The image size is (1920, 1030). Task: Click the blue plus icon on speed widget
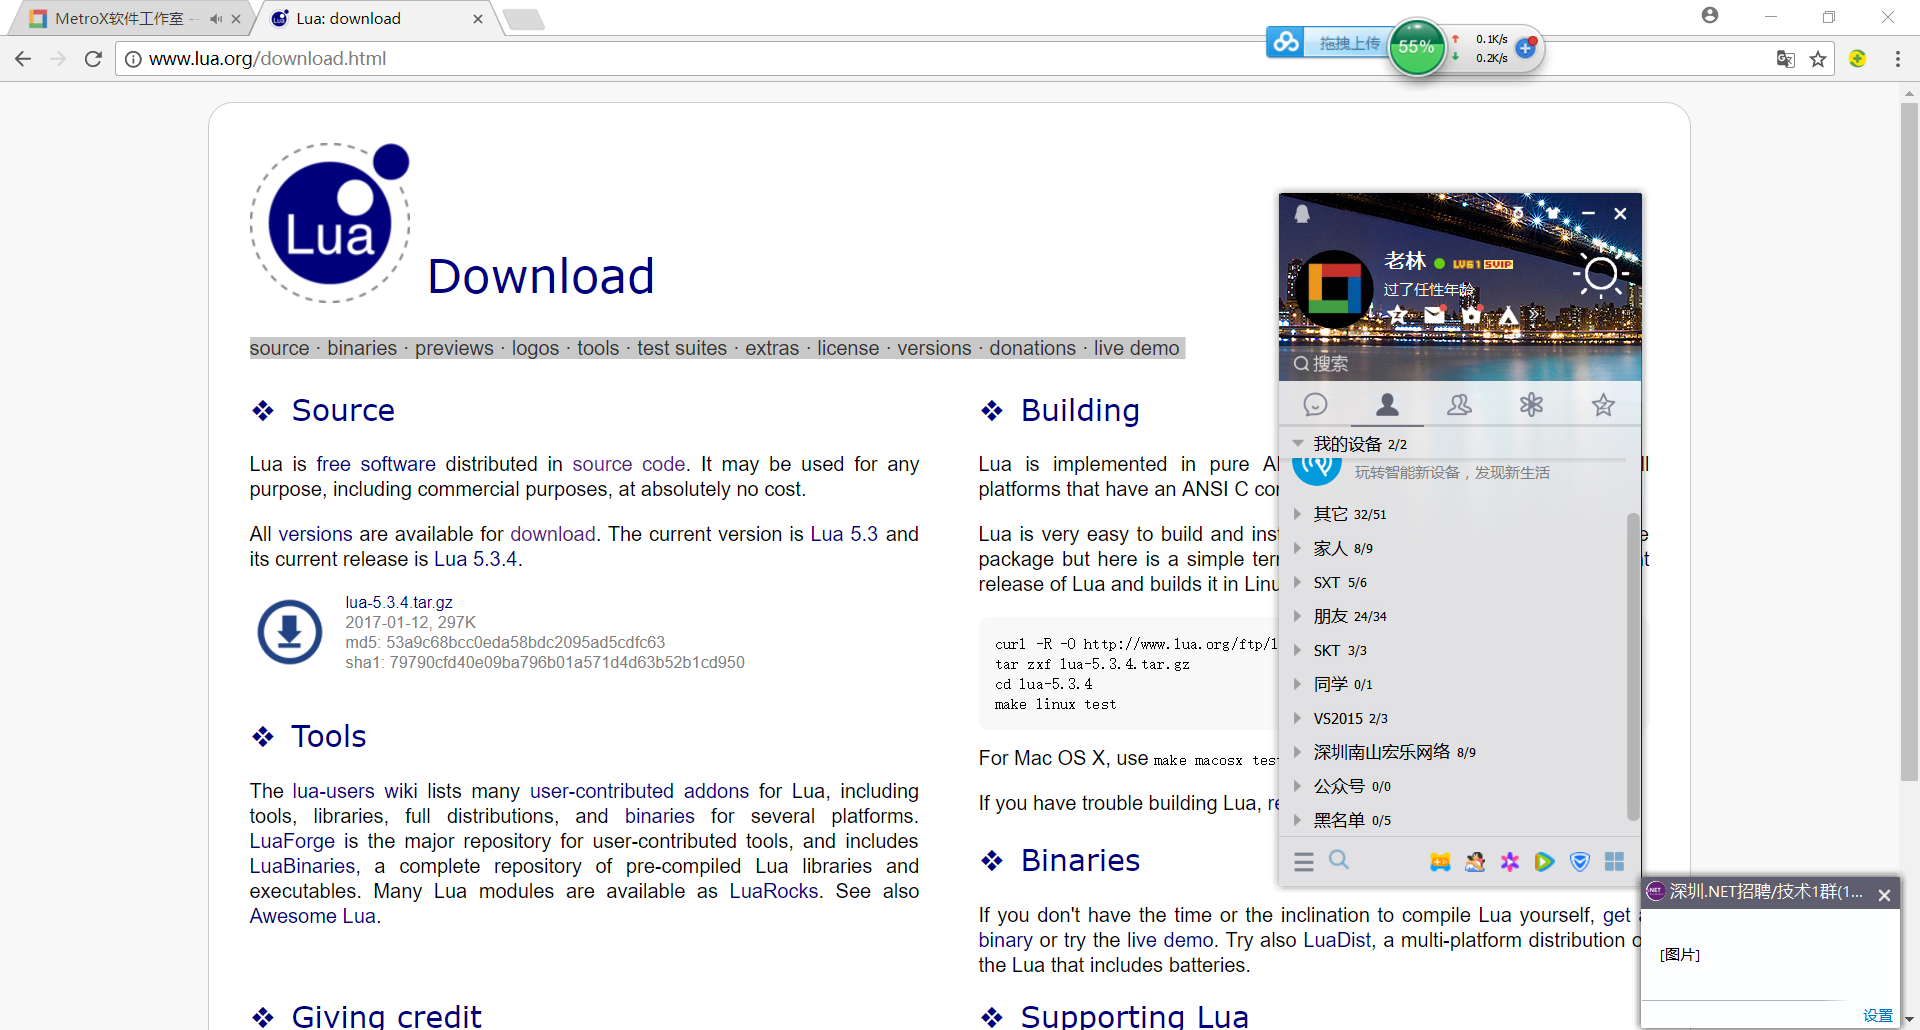coord(1526,47)
